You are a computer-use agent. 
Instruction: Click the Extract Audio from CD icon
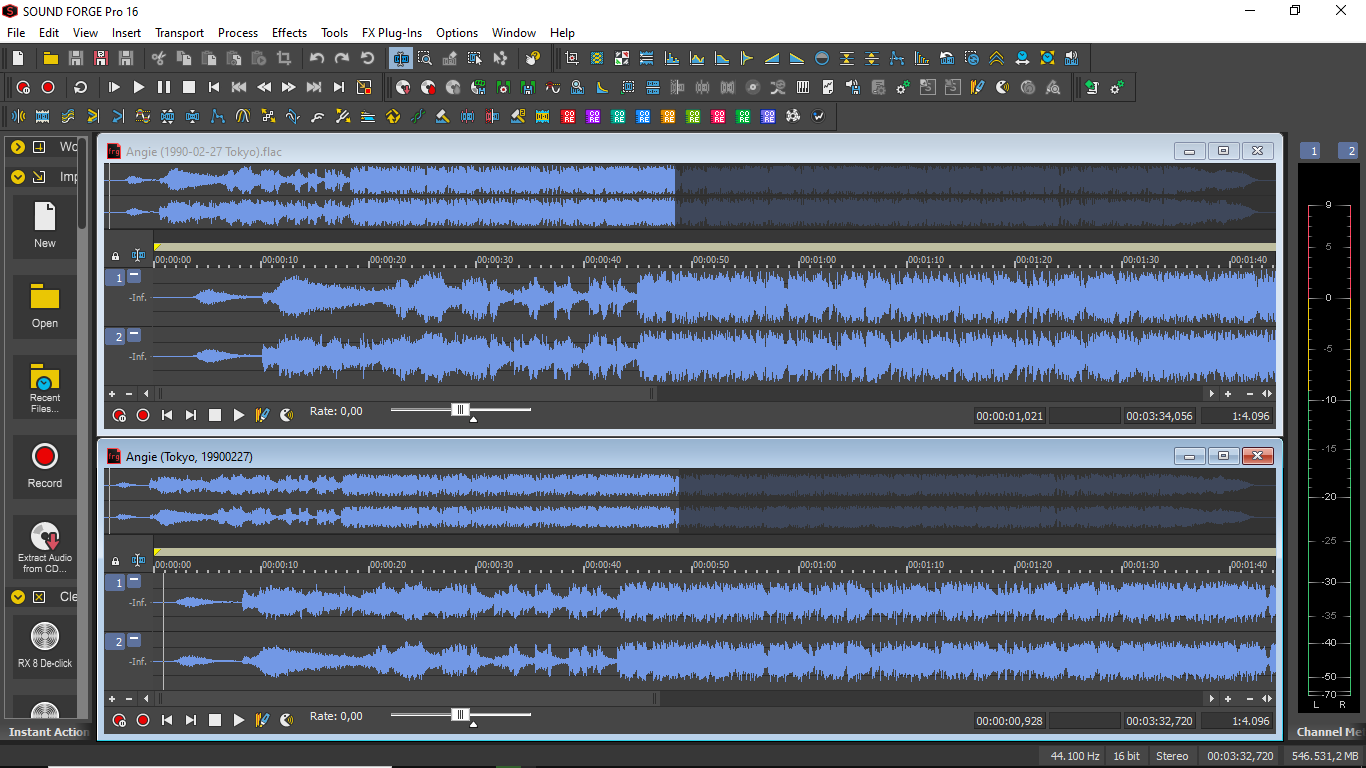(x=44, y=537)
